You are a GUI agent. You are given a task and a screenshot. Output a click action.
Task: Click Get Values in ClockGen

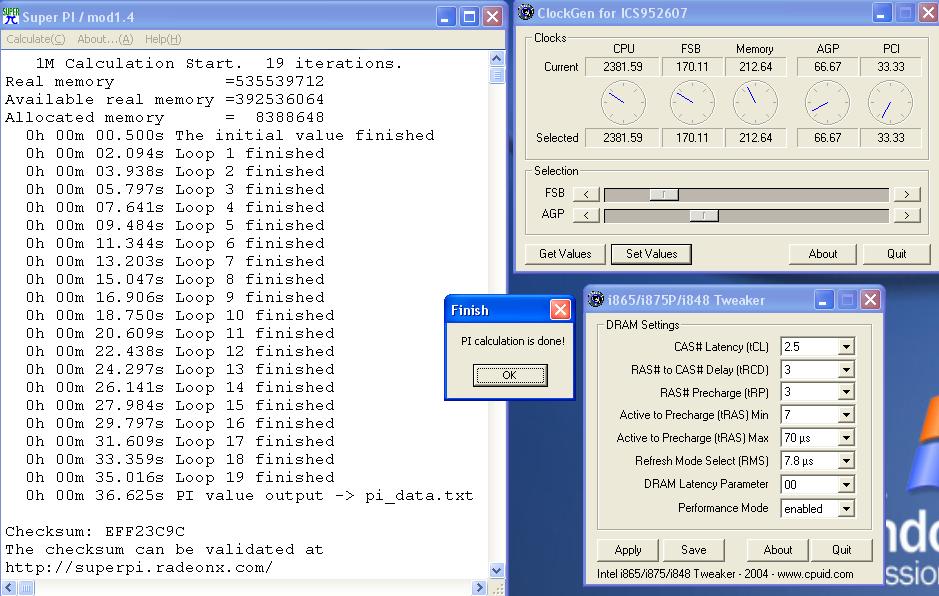pyautogui.click(x=565, y=254)
